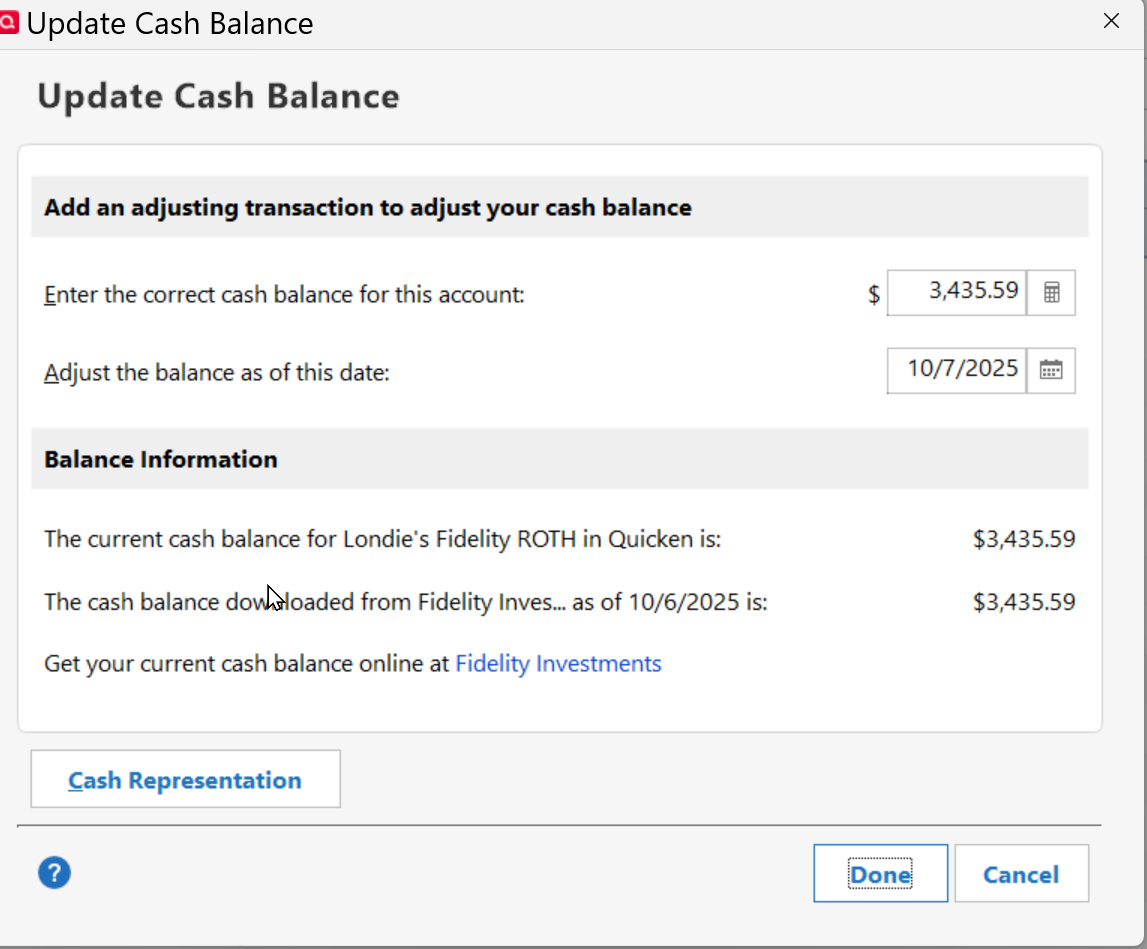1147x949 pixels.
Task: Open the Fidelity Investments link
Action: tap(558, 664)
